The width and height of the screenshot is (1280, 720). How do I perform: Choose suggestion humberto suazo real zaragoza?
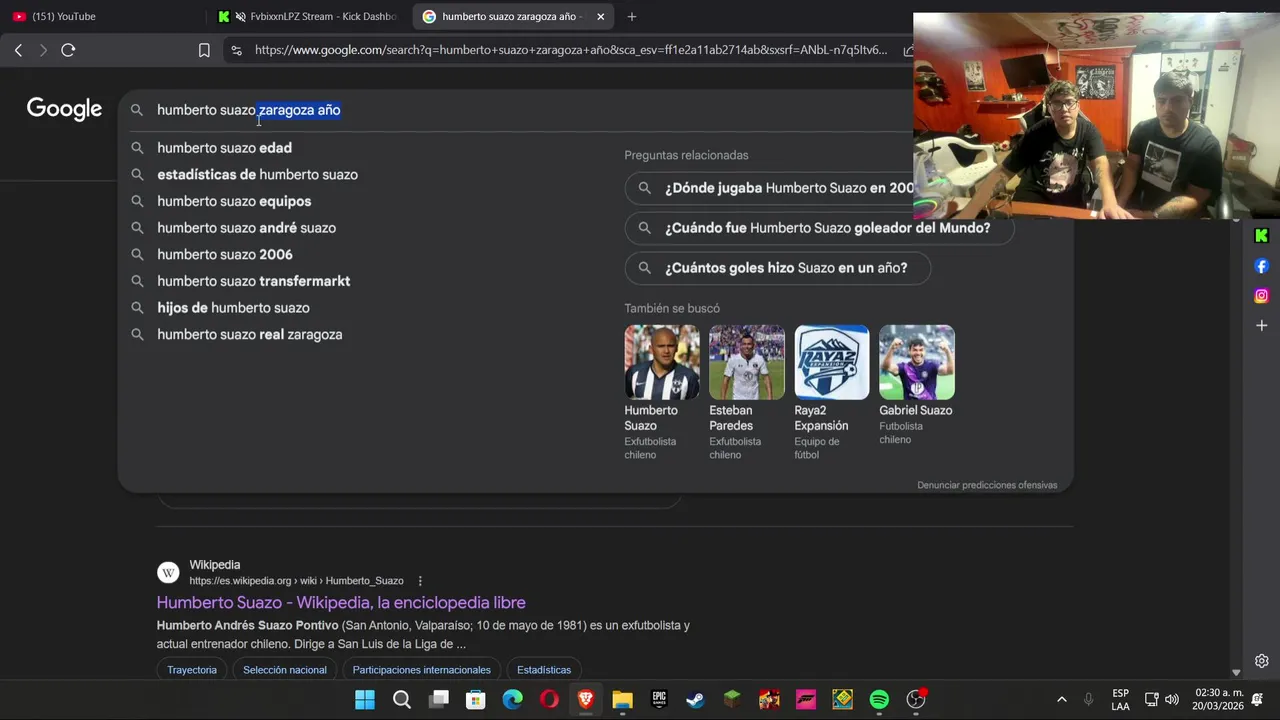click(250, 334)
